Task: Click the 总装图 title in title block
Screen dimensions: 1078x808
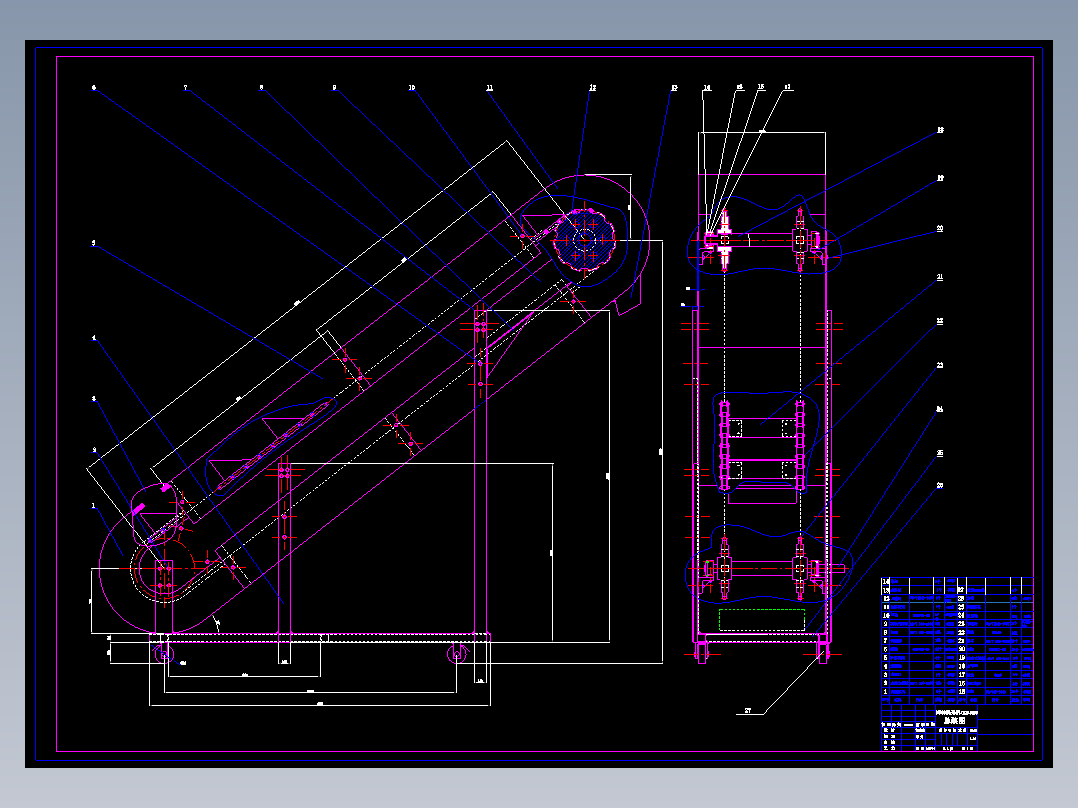Action: point(955,721)
